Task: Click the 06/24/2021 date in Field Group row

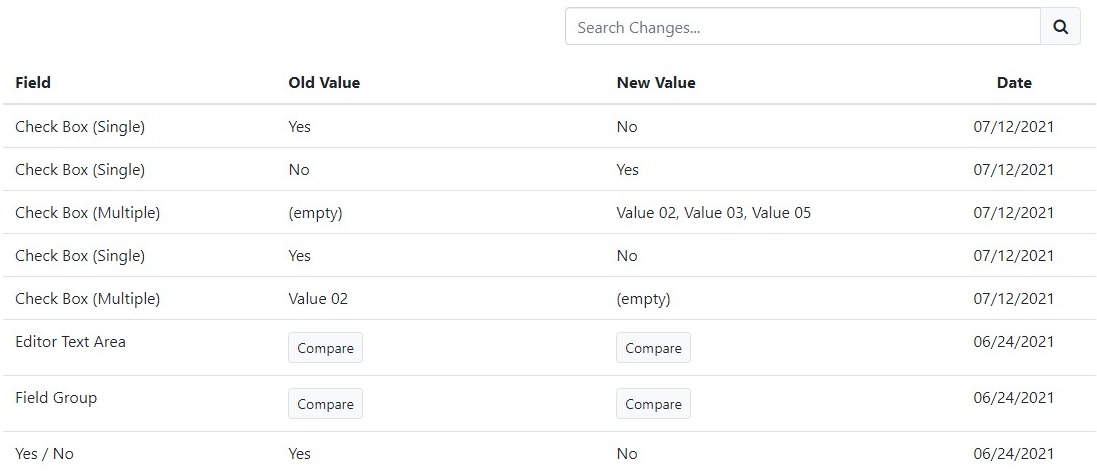Action: pos(1014,398)
